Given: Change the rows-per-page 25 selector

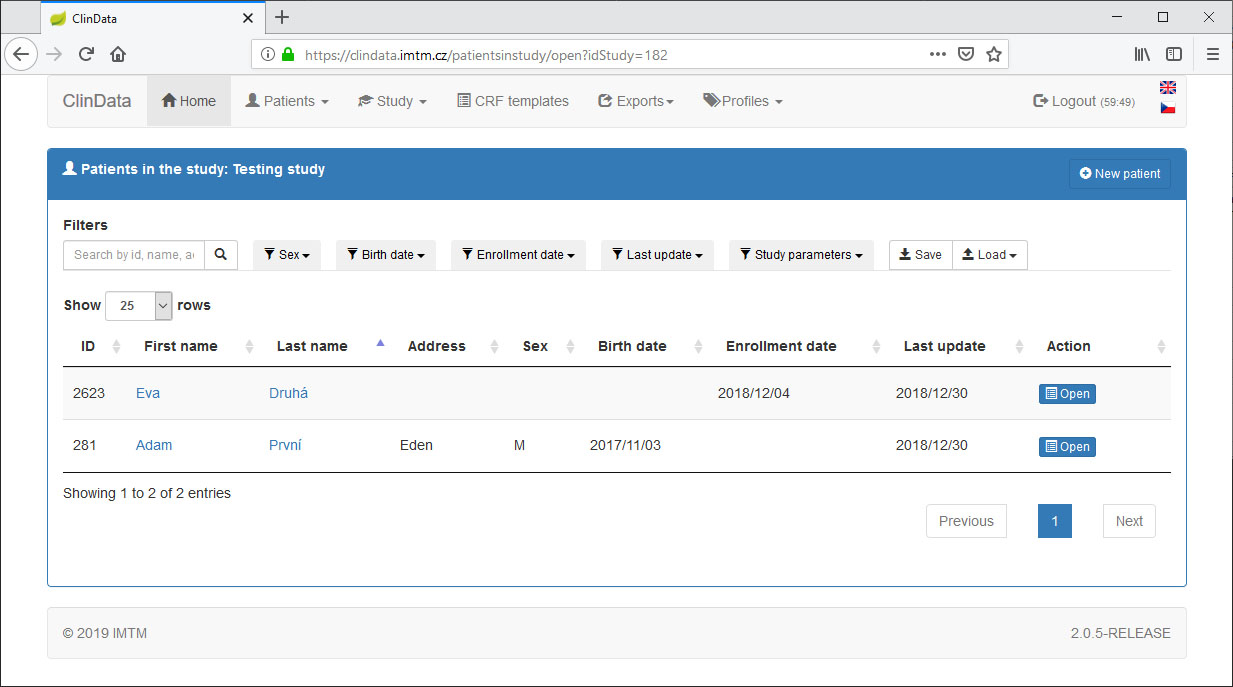Looking at the screenshot, I should click(x=138, y=306).
